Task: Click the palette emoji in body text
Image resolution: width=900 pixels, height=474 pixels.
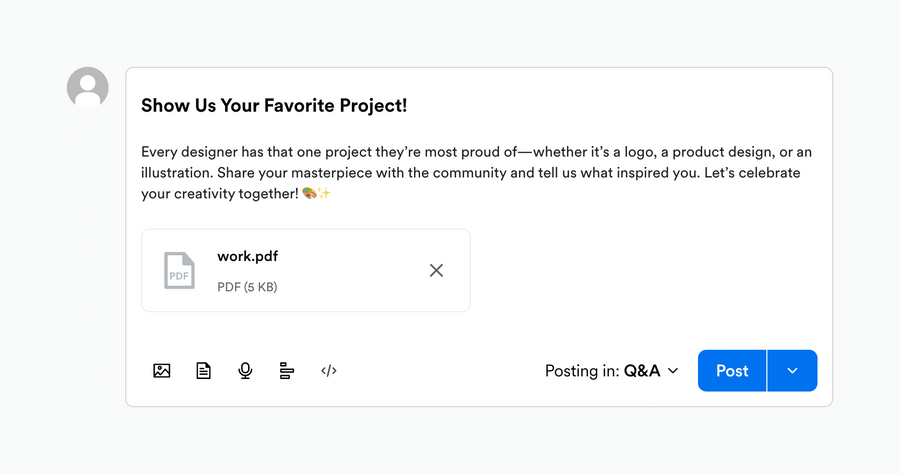Action: pos(308,193)
